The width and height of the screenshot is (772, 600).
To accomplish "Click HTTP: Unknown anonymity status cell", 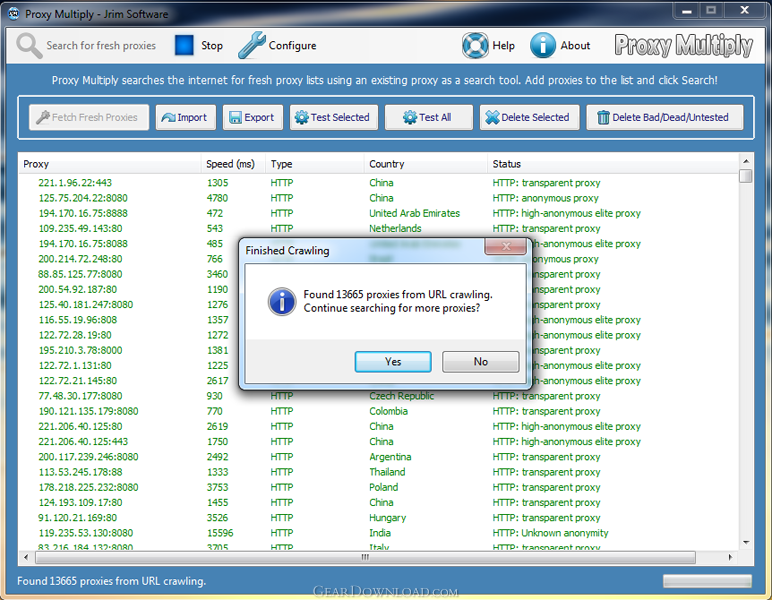I will 550,534.
